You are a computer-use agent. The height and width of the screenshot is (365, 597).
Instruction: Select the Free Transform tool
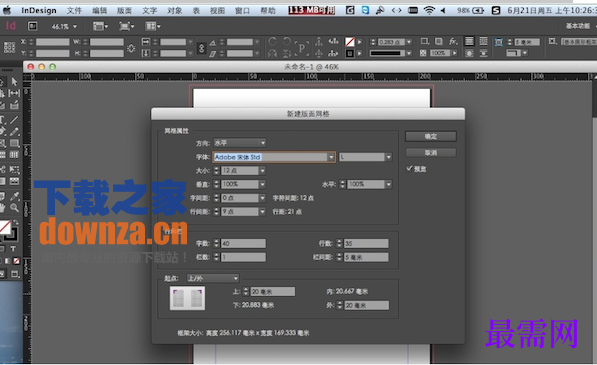[14, 169]
